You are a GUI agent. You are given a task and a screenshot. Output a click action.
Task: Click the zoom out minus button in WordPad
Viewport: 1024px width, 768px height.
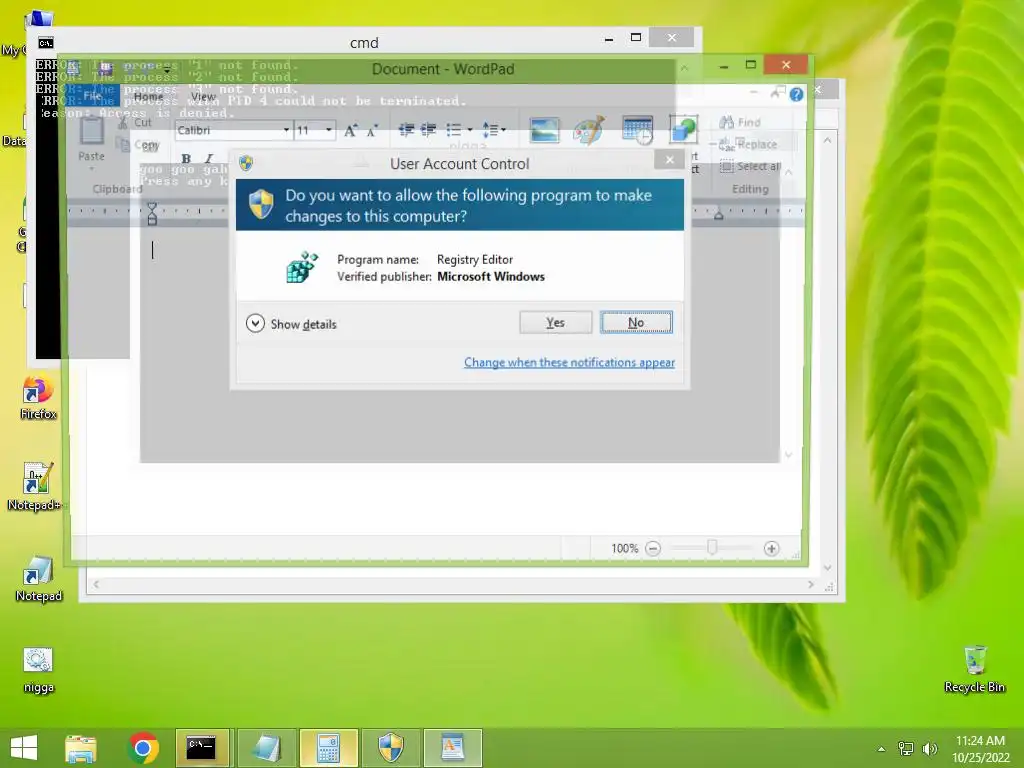(653, 549)
